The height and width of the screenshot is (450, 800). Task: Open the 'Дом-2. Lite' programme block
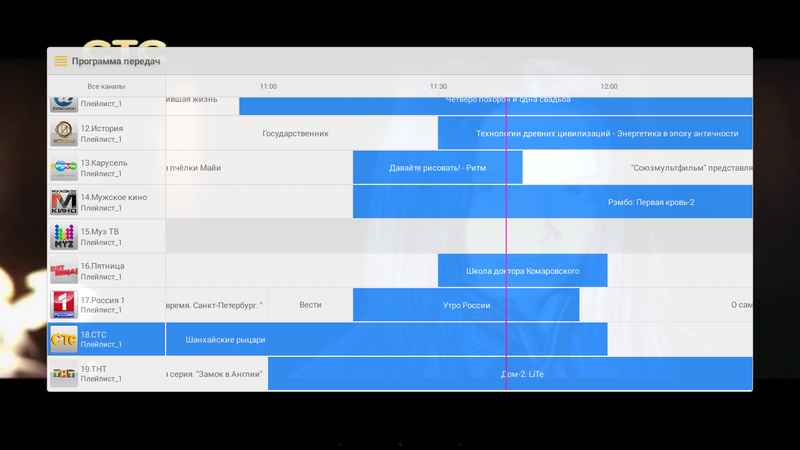[x=510, y=374]
